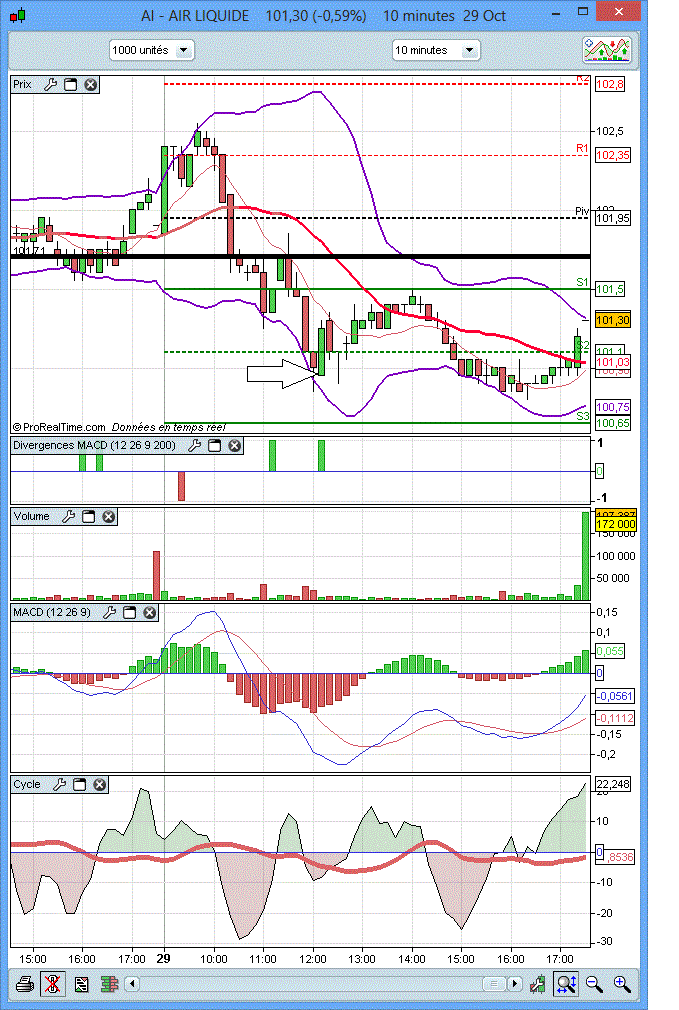The width and height of the screenshot is (679, 1010).
Task: Maximize the Divergences MACD panel
Action: [x=215, y=445]
